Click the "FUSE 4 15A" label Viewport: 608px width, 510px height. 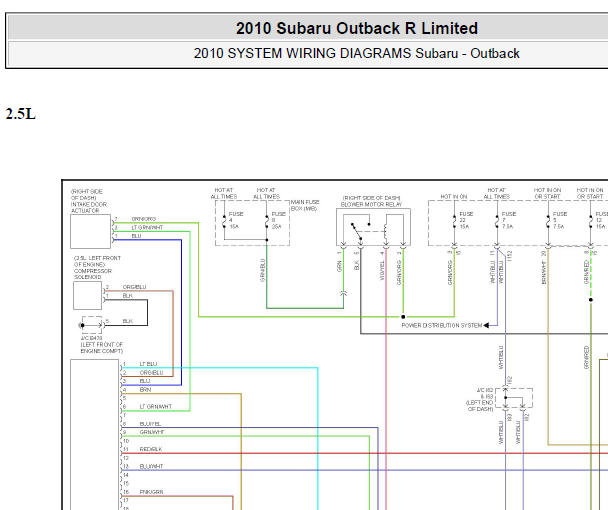[235, 220]
